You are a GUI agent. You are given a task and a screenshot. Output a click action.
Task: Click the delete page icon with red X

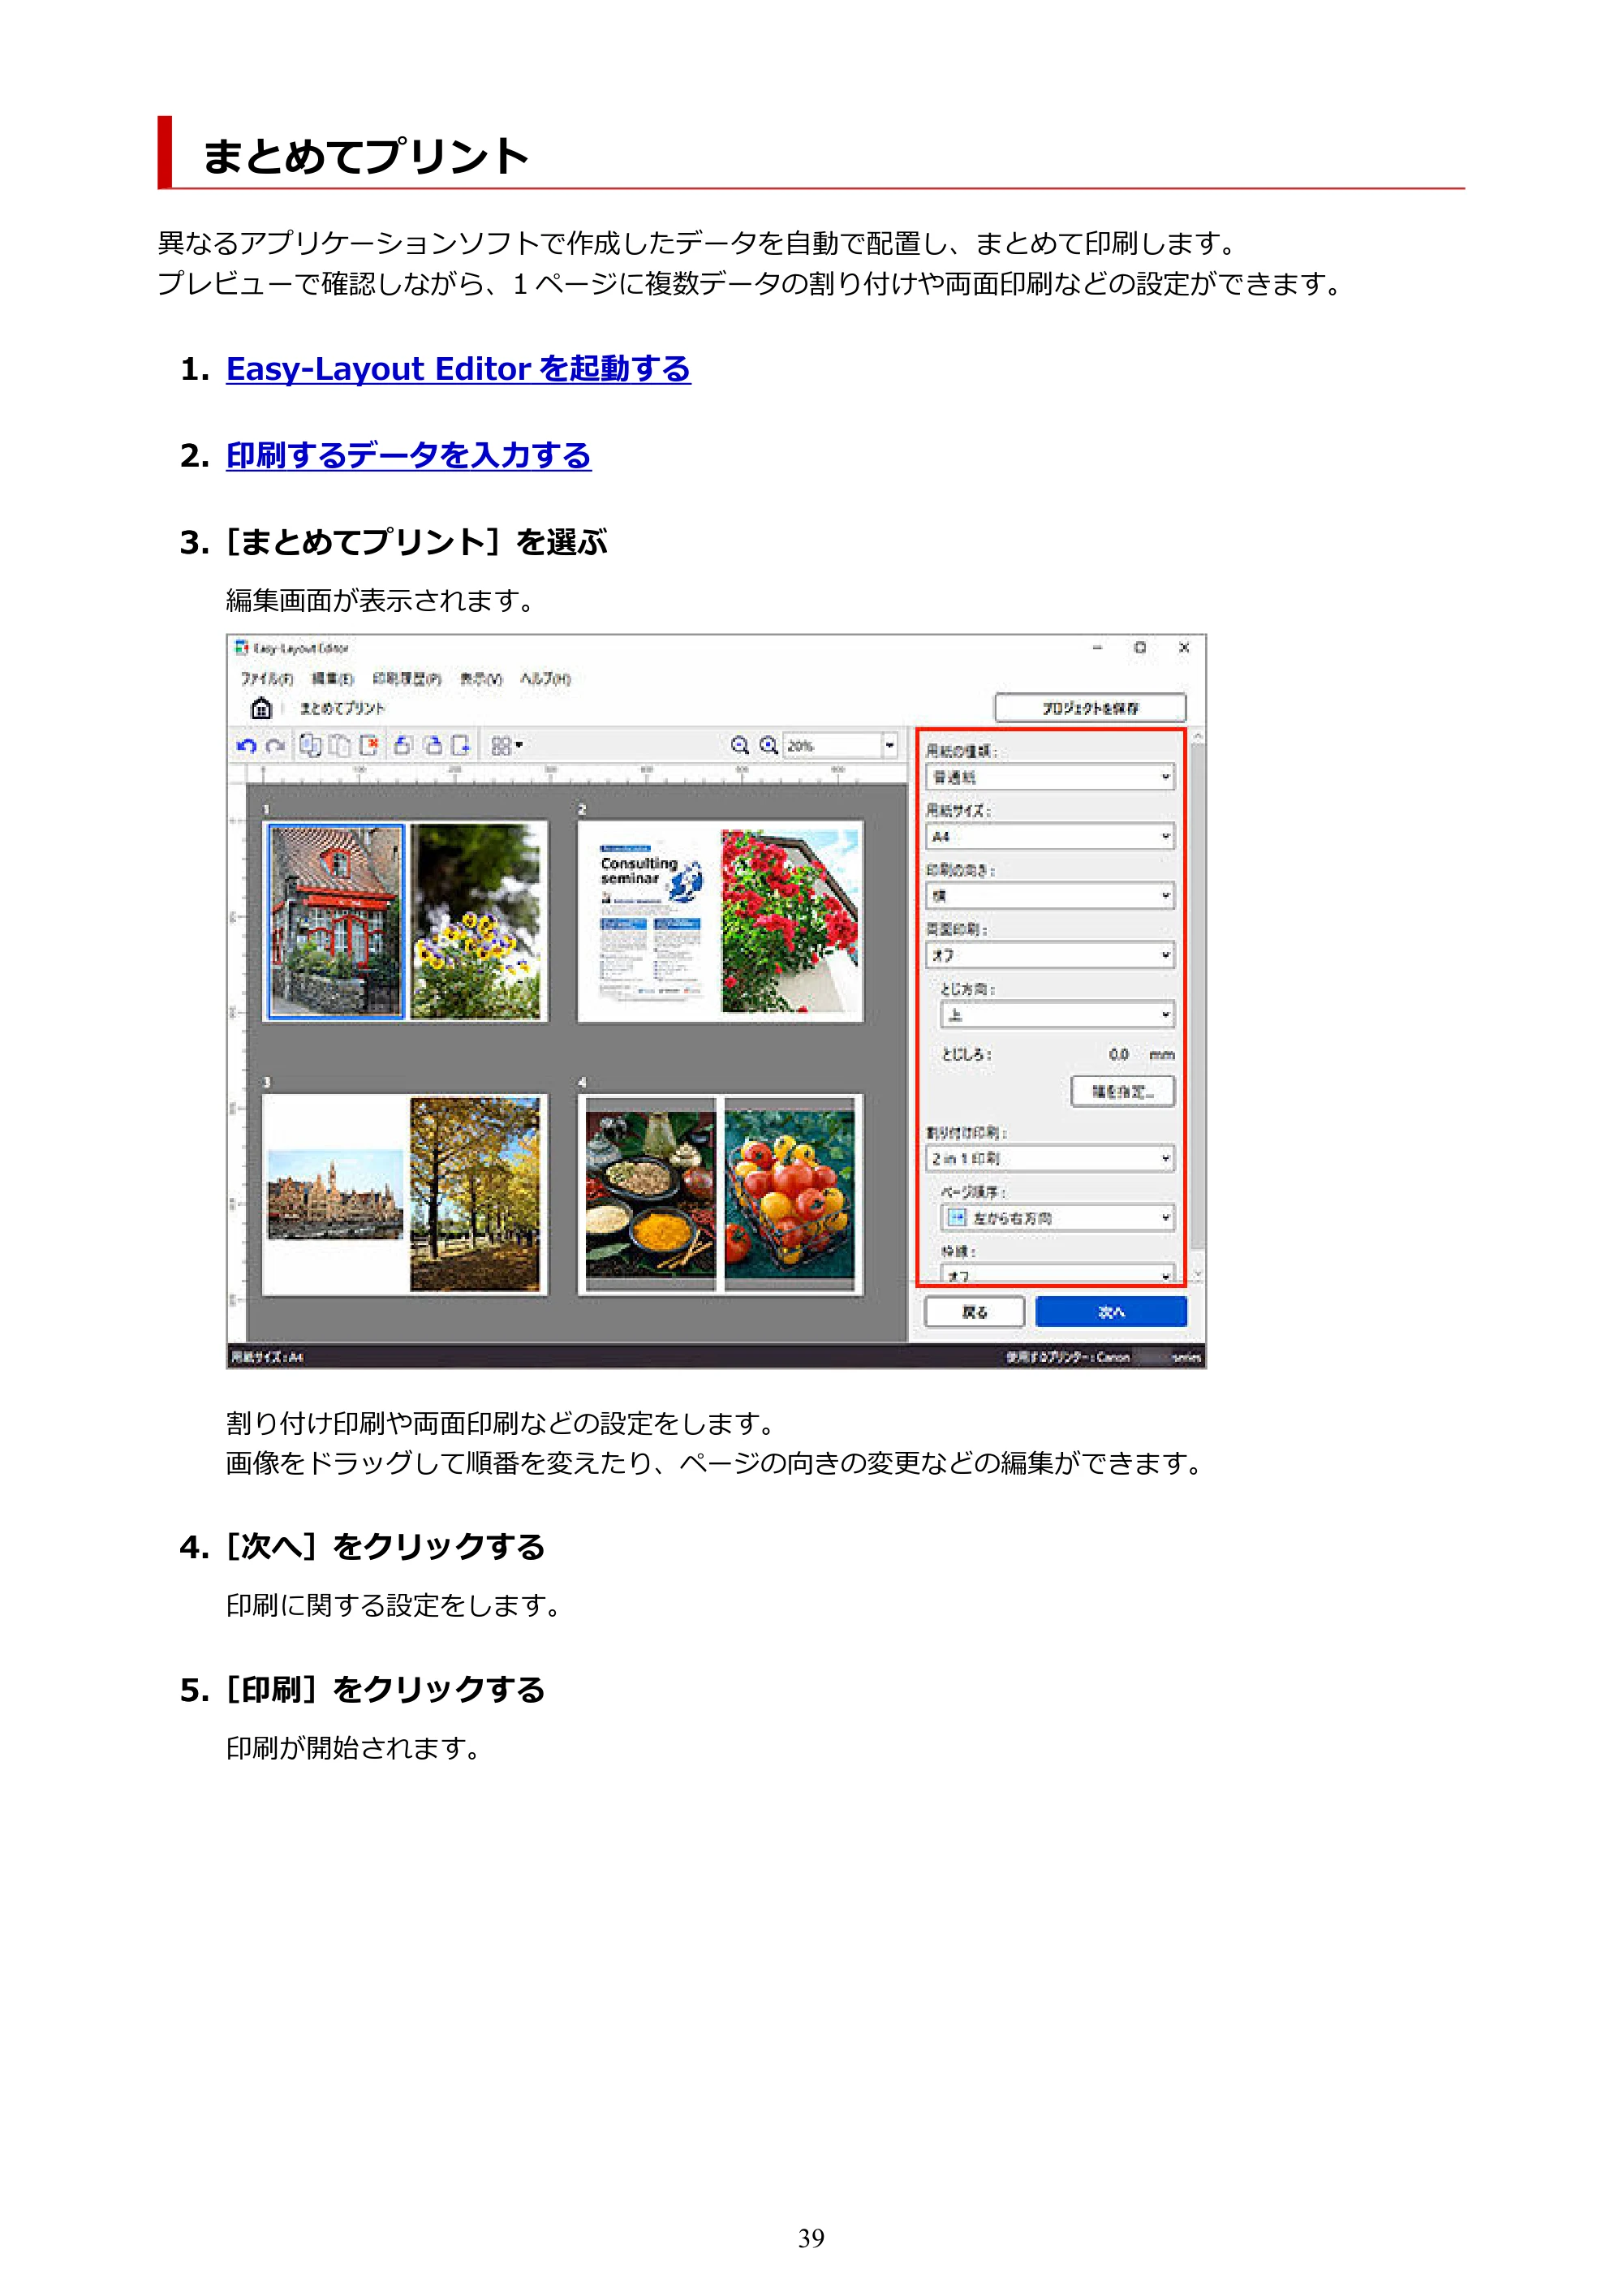coord(369,745)
